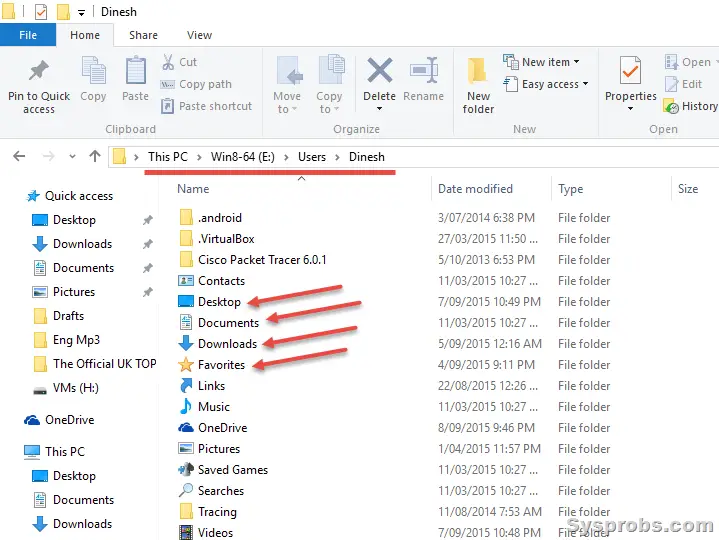Select the Music note folder icon
This screenshot has height=540, width=719.
pos(186,407)
